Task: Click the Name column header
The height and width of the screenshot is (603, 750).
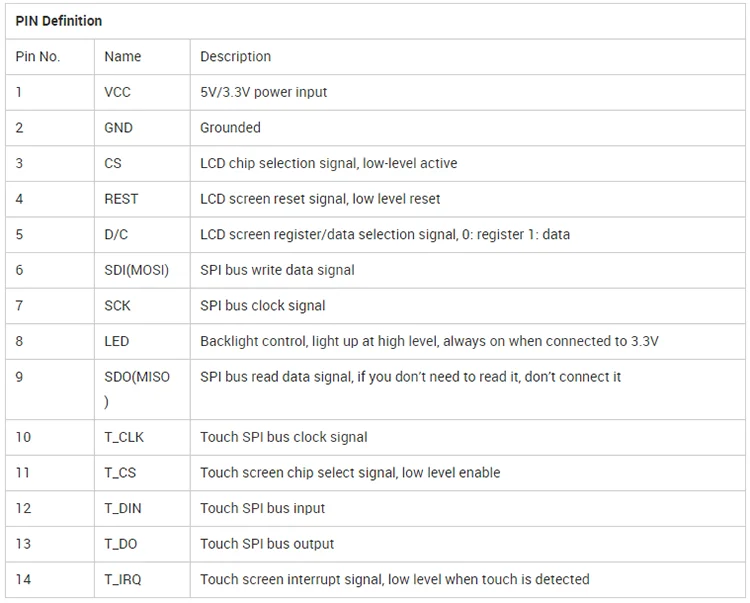Action: 123,57
